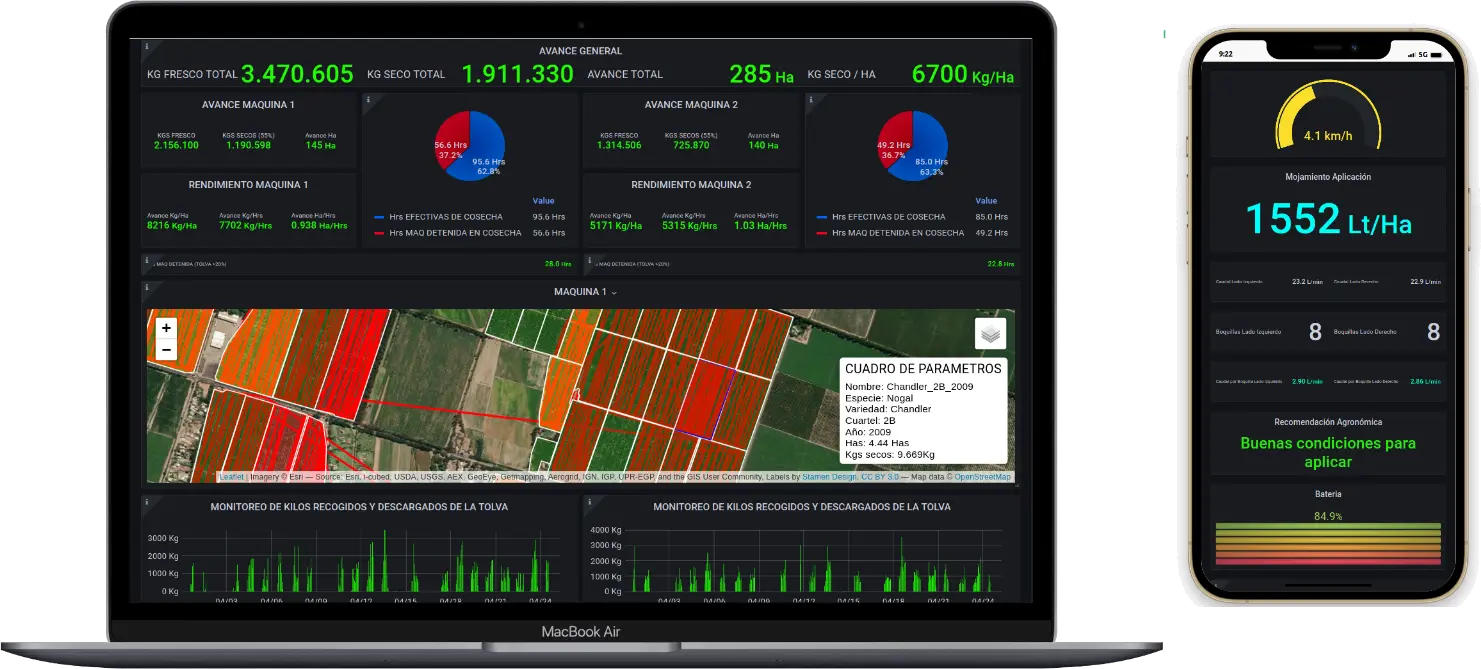Image resolution: width=1481 pixels, height=669 pixels.
Task: Tap 'Buenas condiciones para aplicar' recommendation
Action: click(1328, 452)
